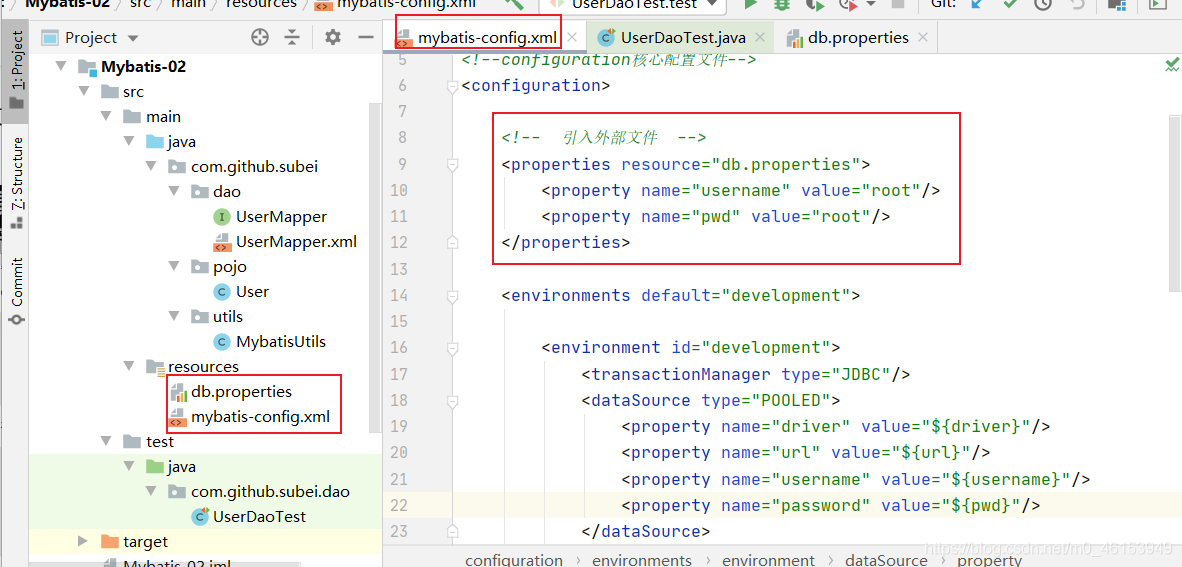Click the configuration breadcrumb at the bottom
This screenshot has width=1182, height=567.
[x=513, y=559]
